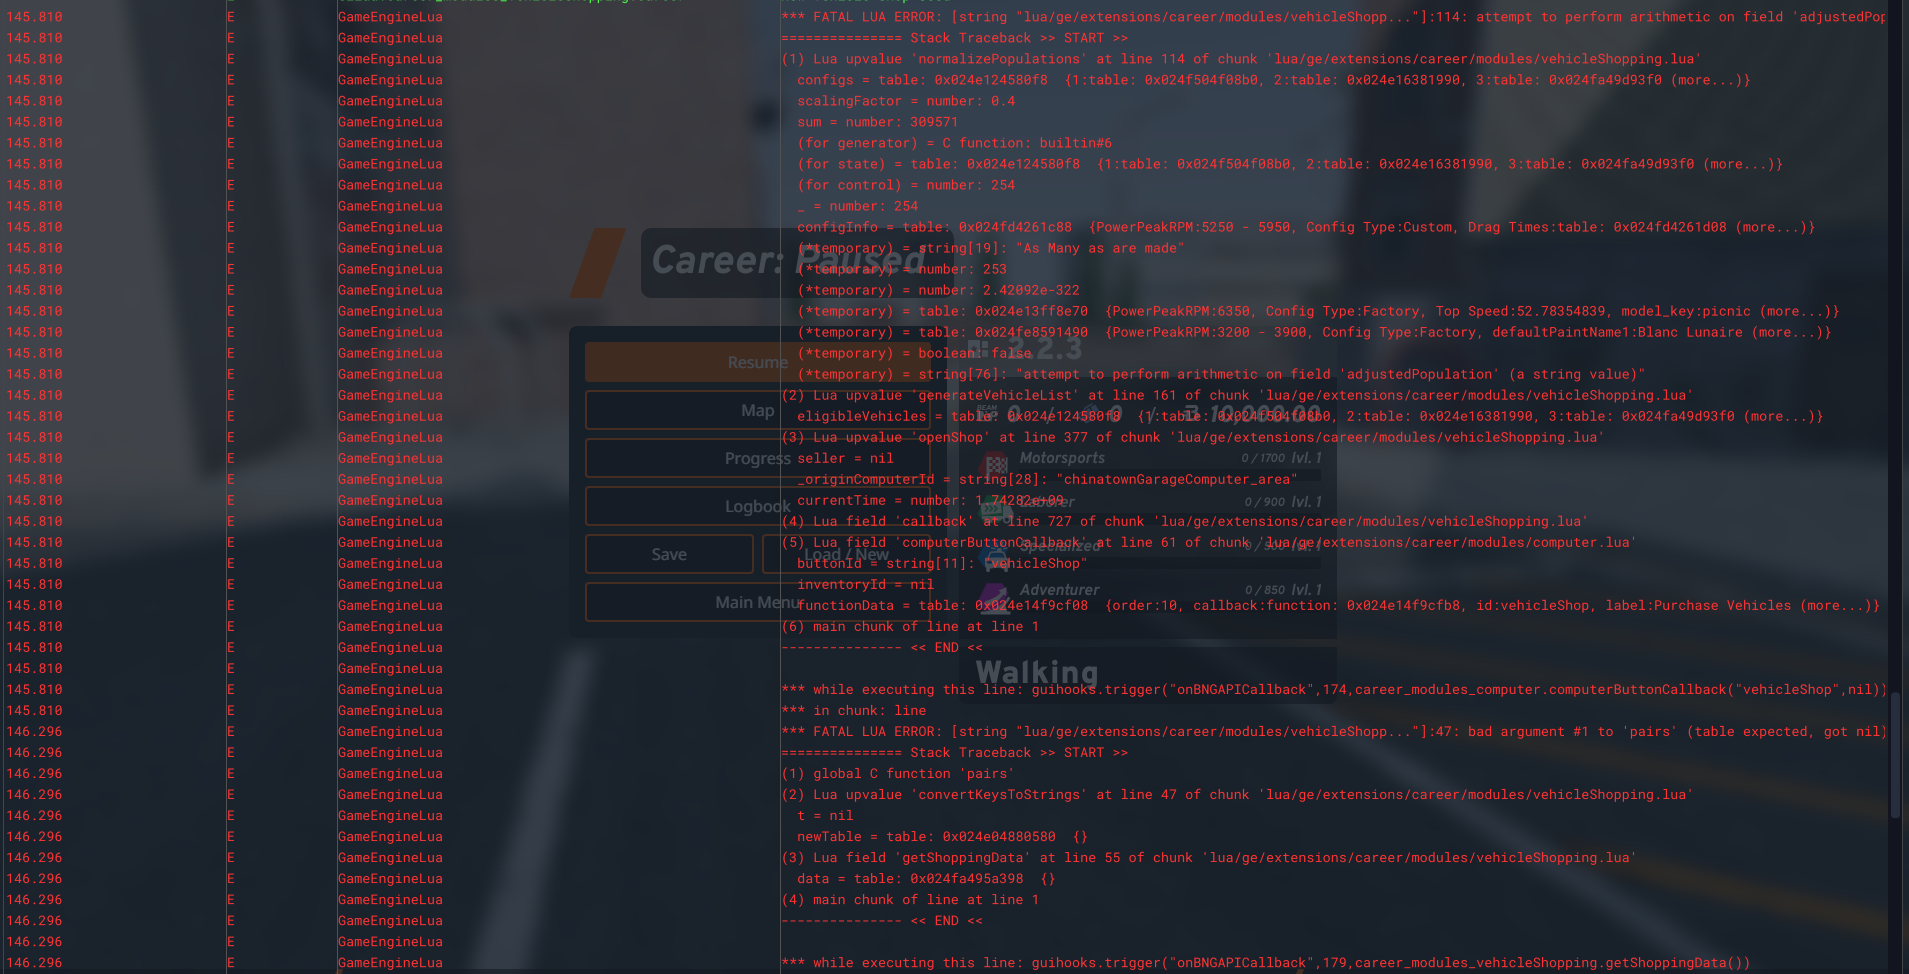Click the "Career: Paused" title
The image size is (1909, 974).
coord(788,260)
